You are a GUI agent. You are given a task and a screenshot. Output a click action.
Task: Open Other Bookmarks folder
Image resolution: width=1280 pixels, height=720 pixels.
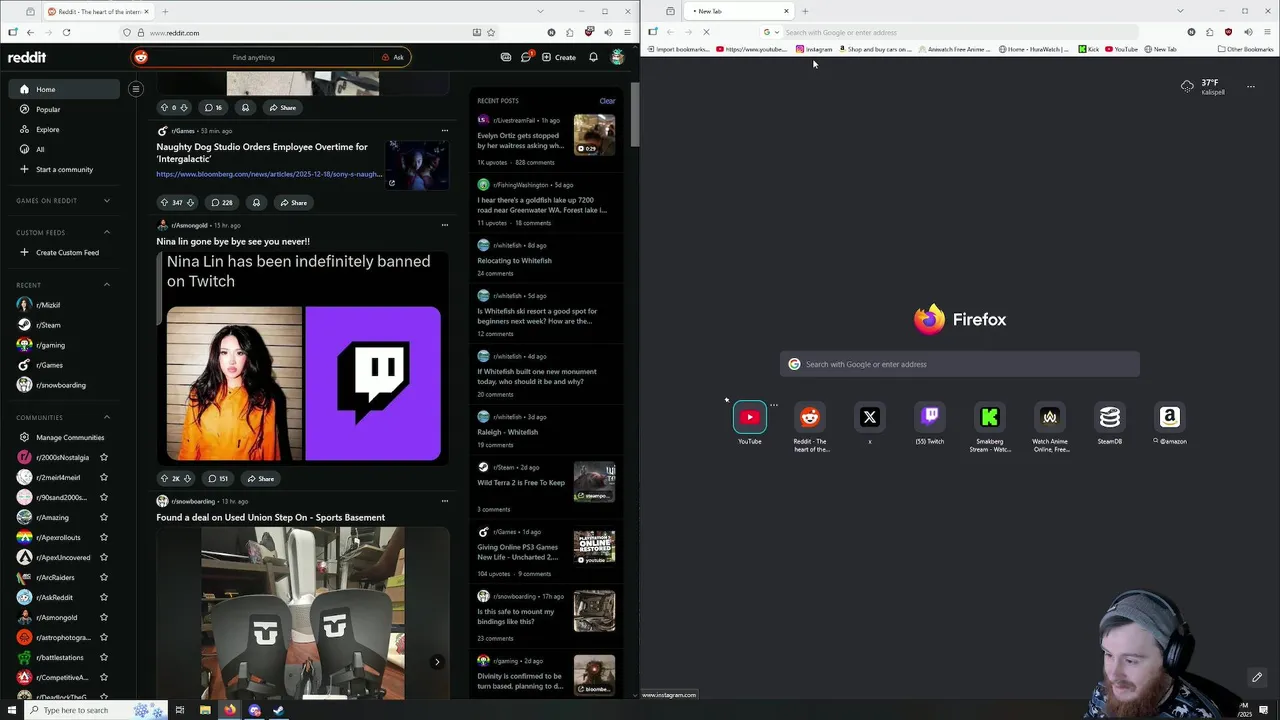pos(1246,49)
